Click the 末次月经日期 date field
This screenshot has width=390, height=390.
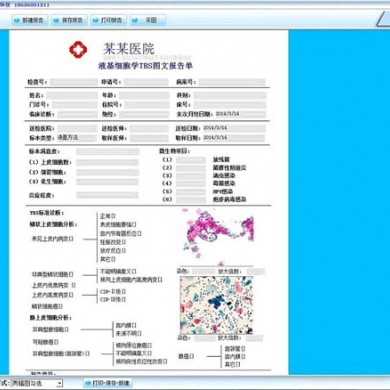(x=240, y=114)
